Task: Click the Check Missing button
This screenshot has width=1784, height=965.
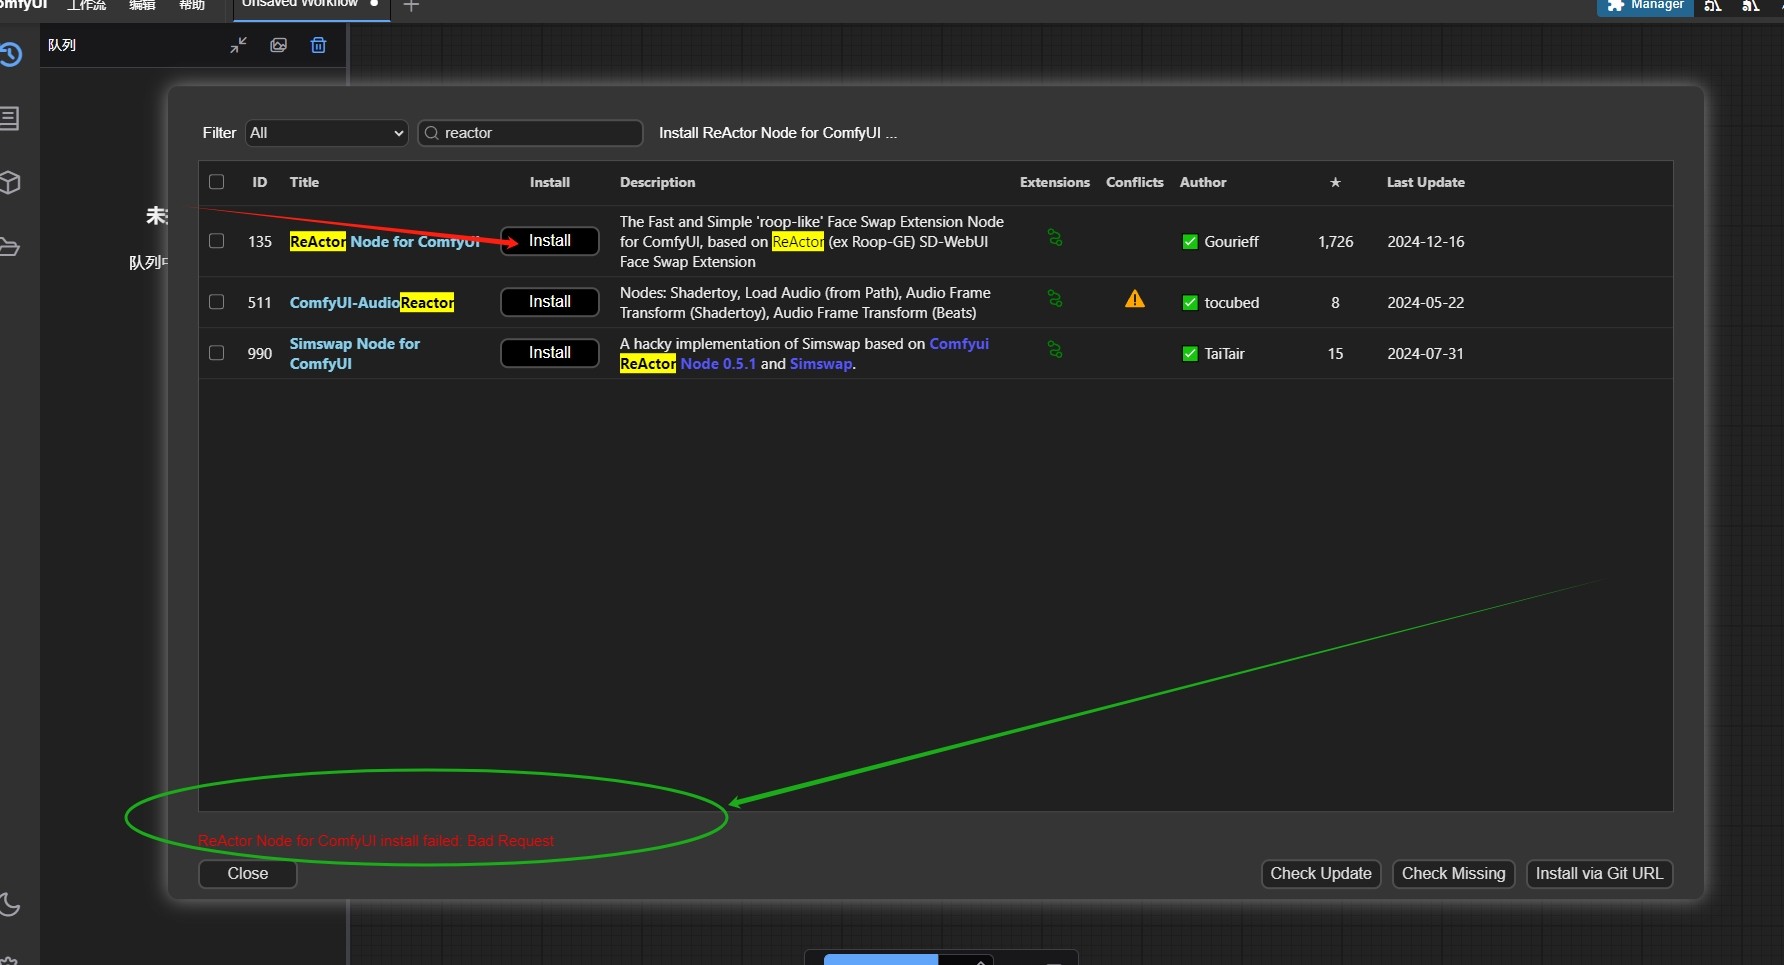Action: (1453, 874)
